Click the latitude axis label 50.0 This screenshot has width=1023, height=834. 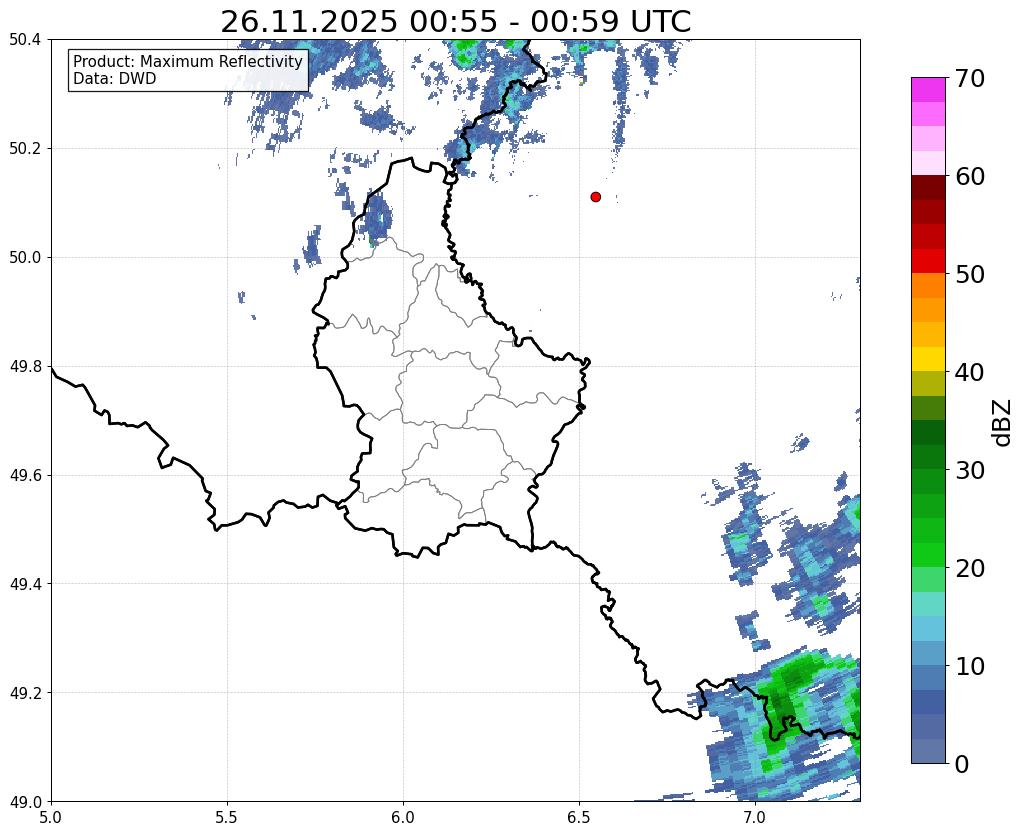pos(25,257)
